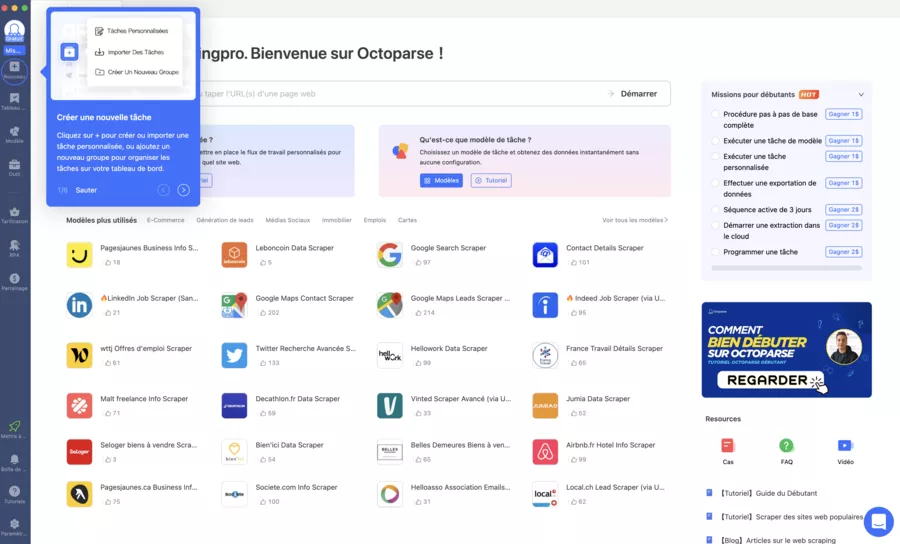Click the Google Search Scraper logo
The height and width of the screenshot is (544, 900).
click(390, 255)
